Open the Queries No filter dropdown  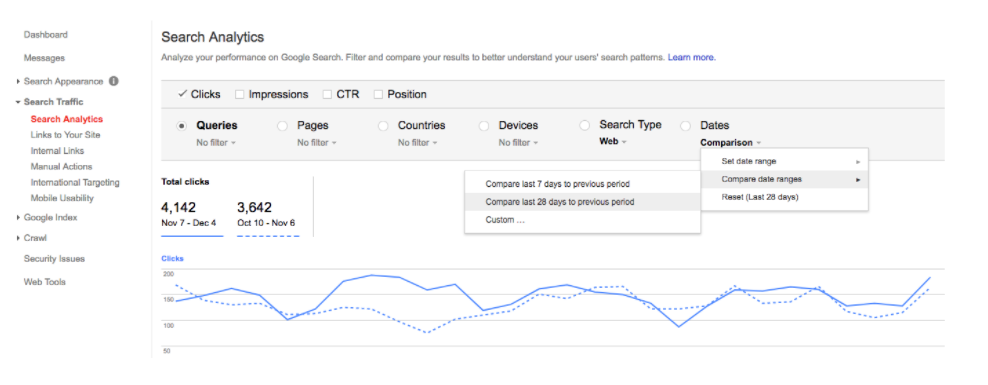[215, 143]
